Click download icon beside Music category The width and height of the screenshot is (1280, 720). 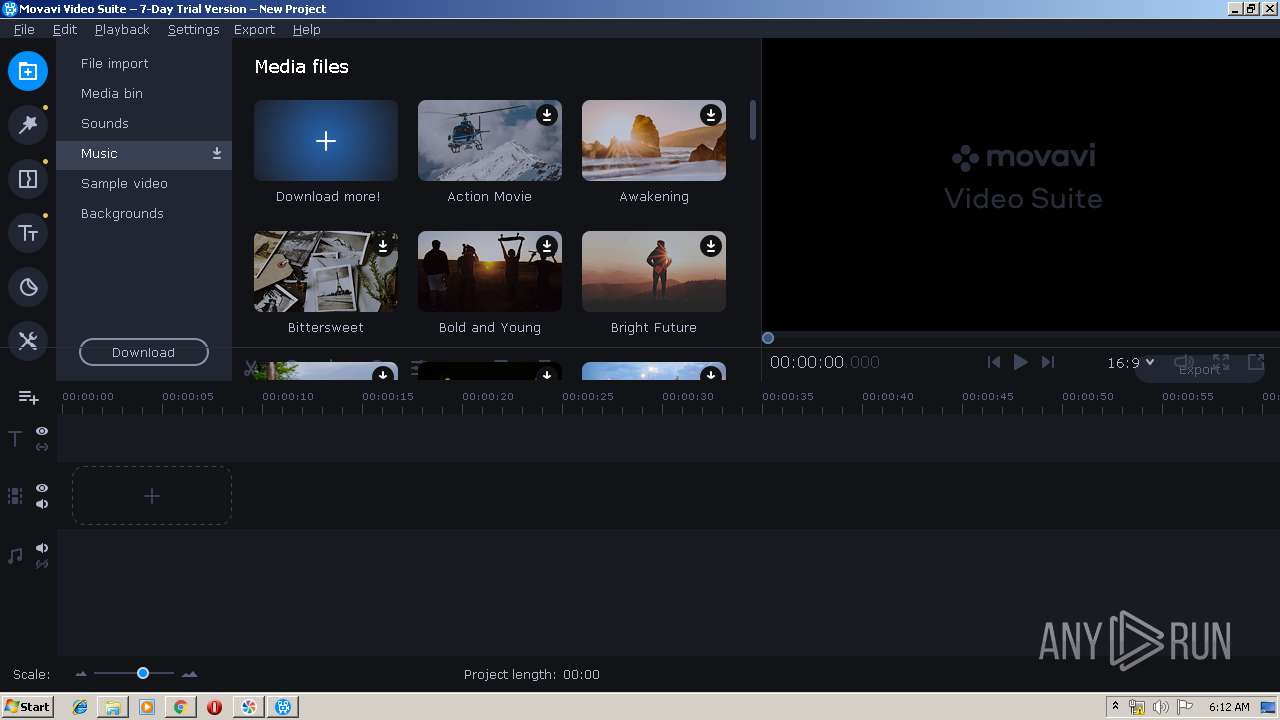pyautogui.click(x=216, y=154)
